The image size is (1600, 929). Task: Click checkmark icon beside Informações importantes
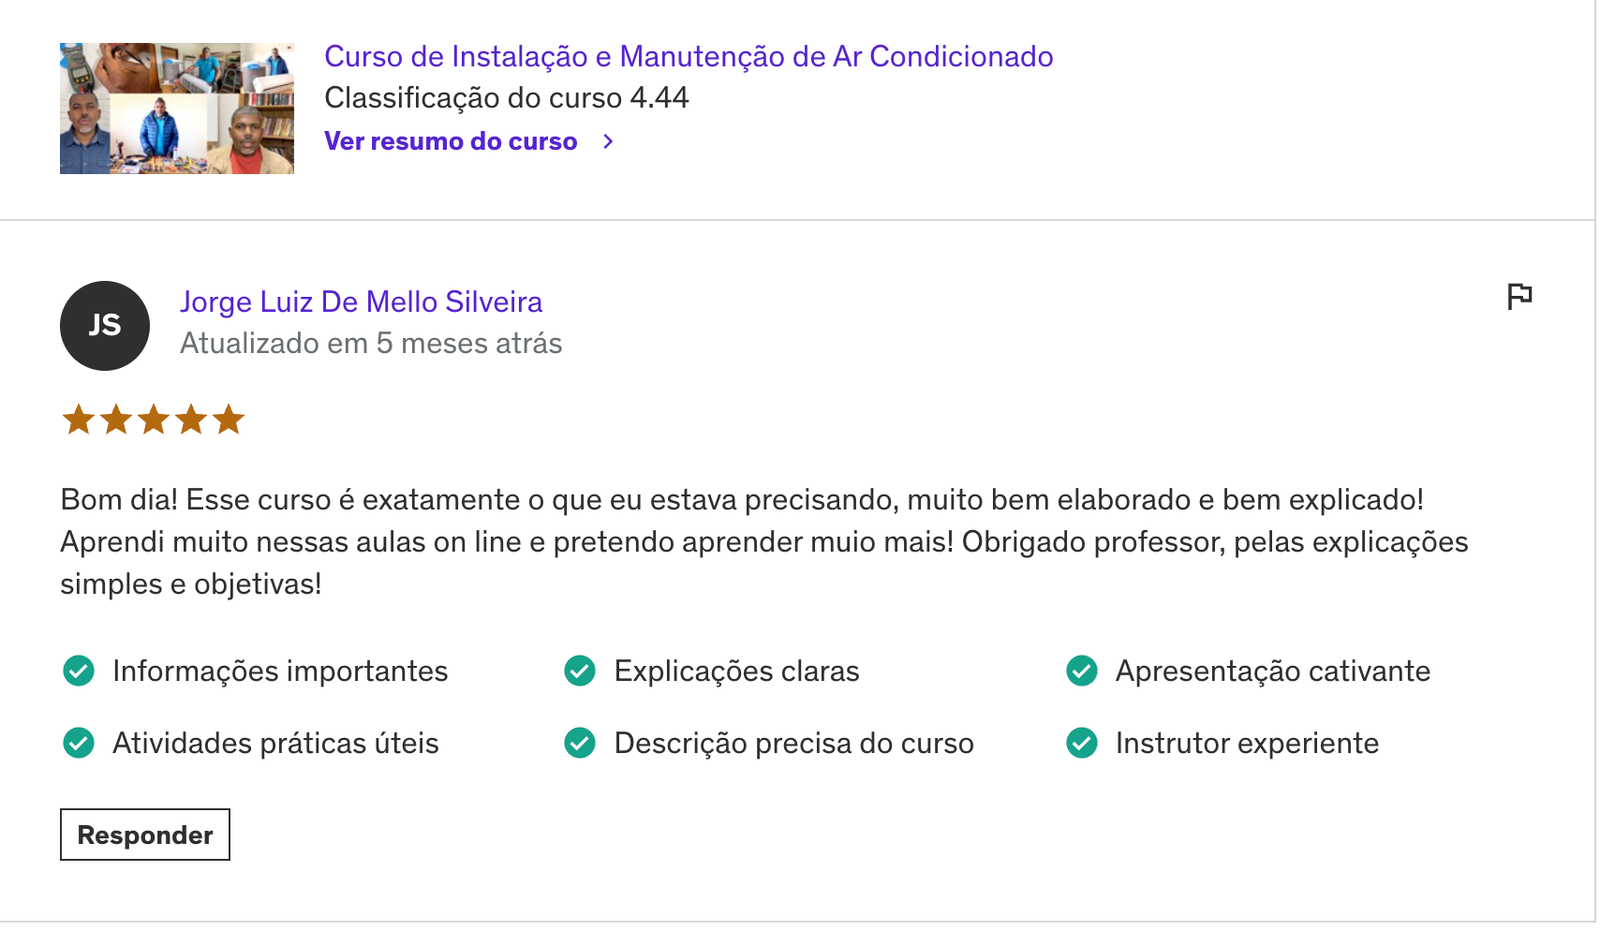pos(79,671)
